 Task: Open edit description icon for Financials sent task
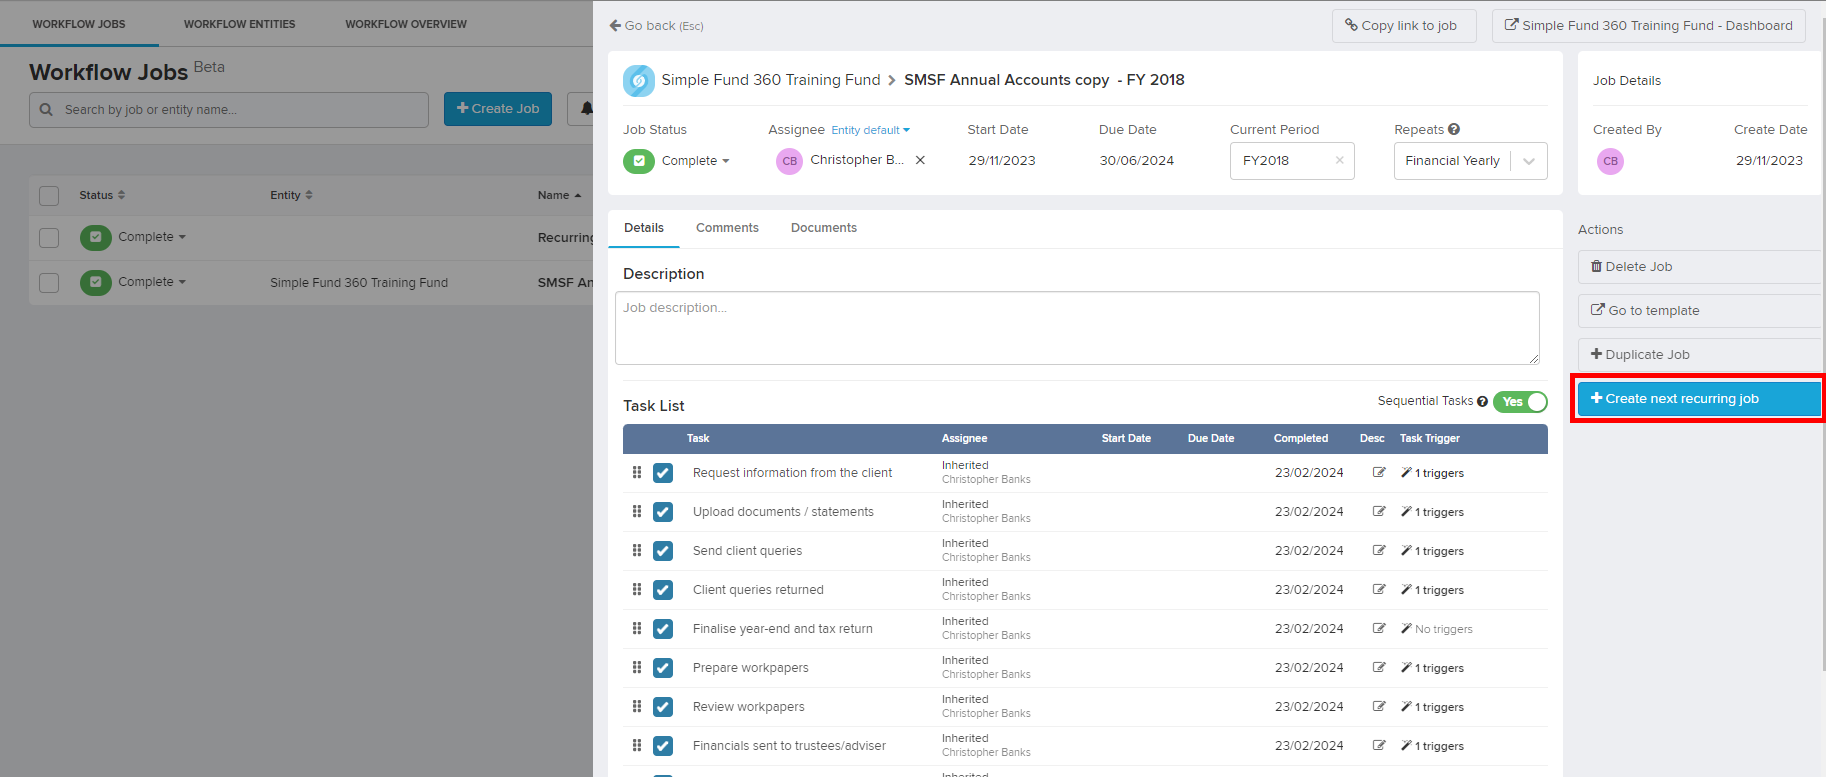1379,745
